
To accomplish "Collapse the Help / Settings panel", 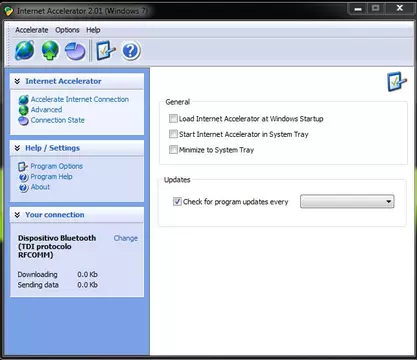I will pos(17,148).
